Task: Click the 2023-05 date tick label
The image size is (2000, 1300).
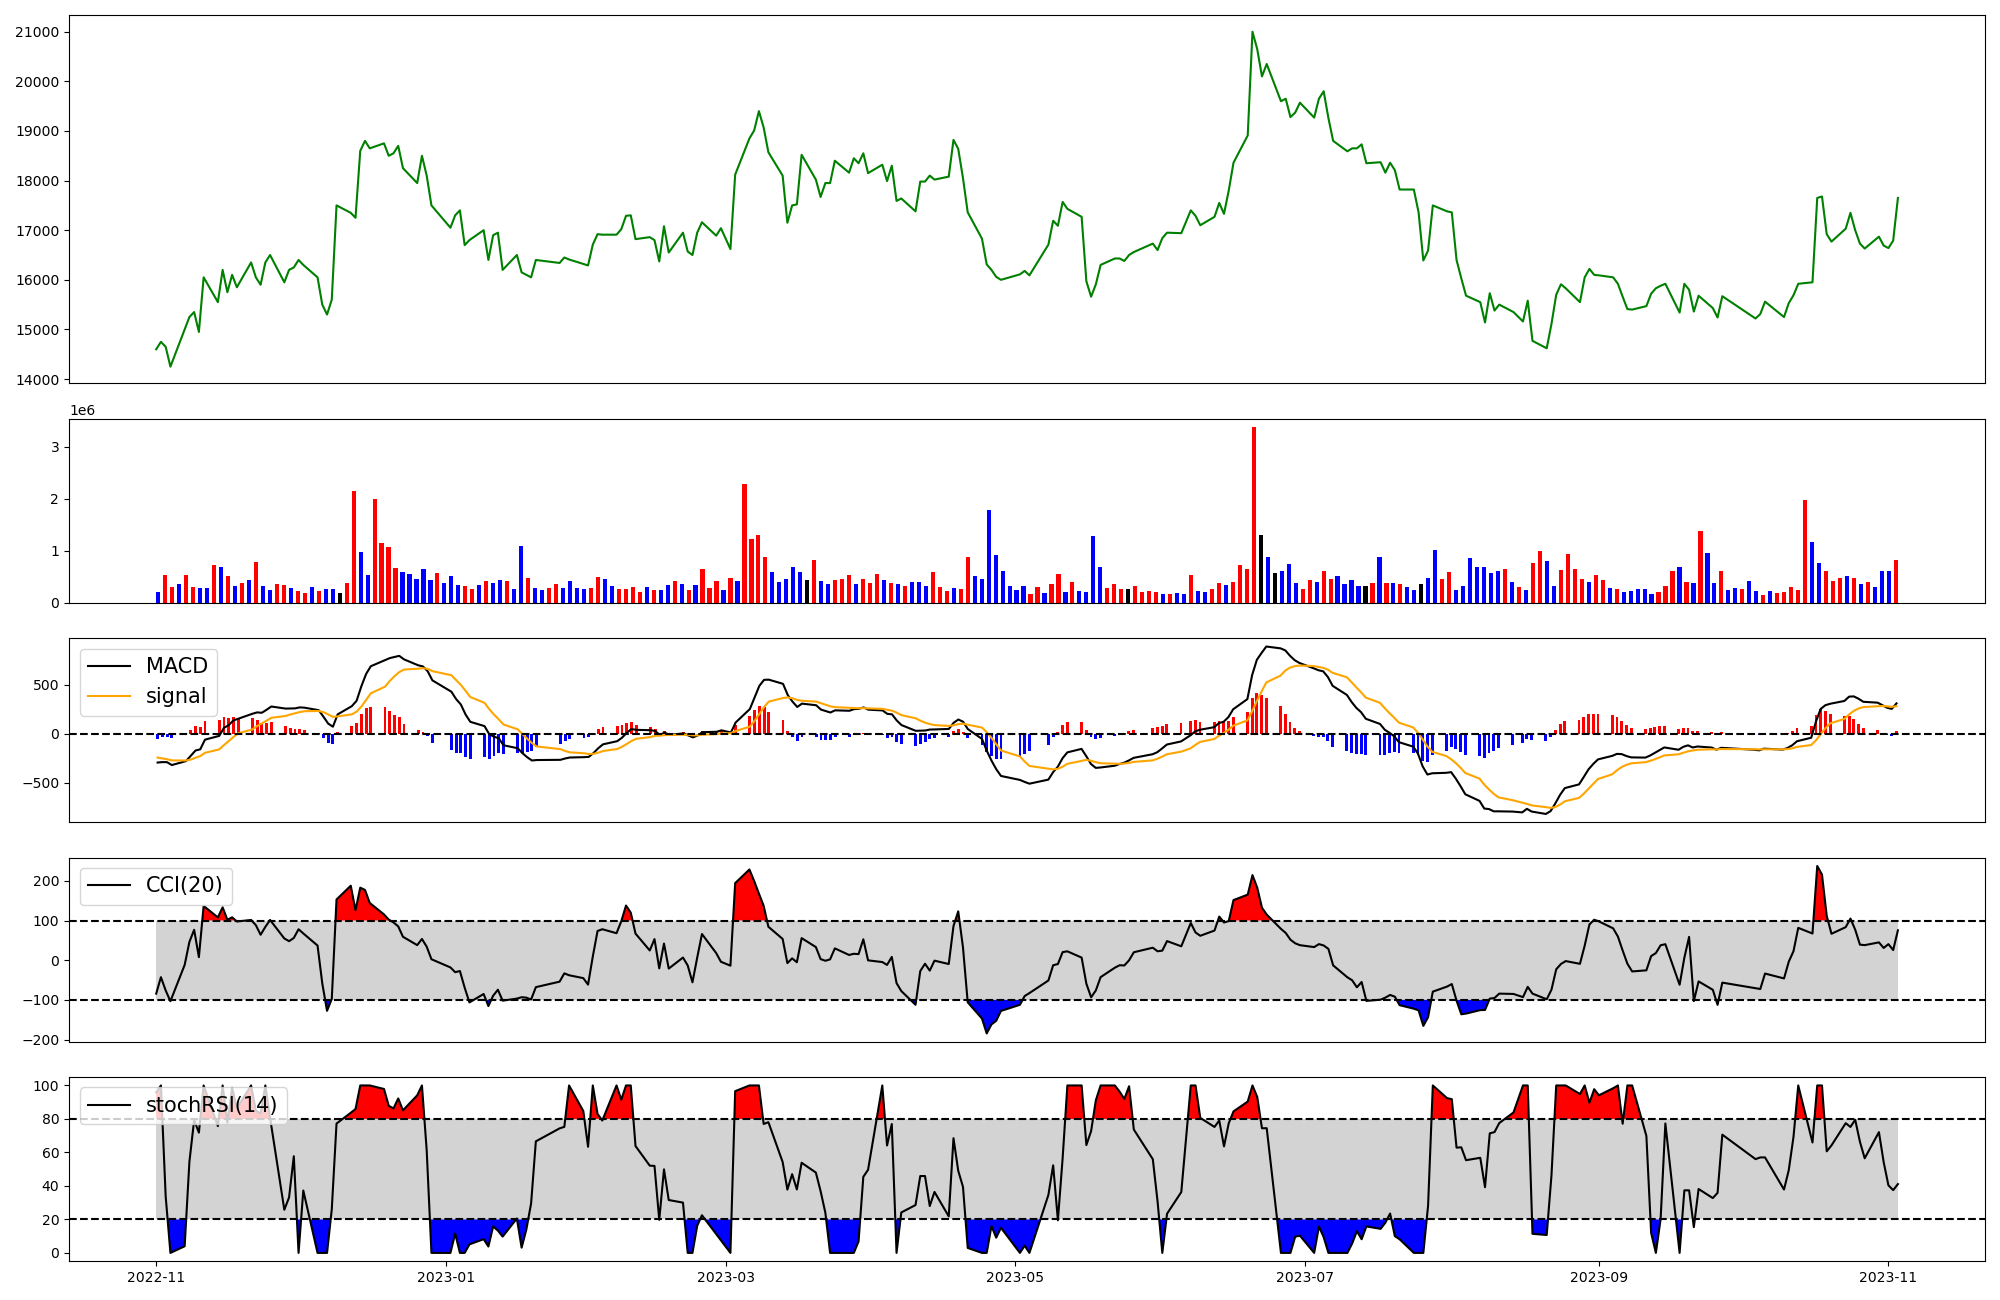Action: point(1015,1277)
